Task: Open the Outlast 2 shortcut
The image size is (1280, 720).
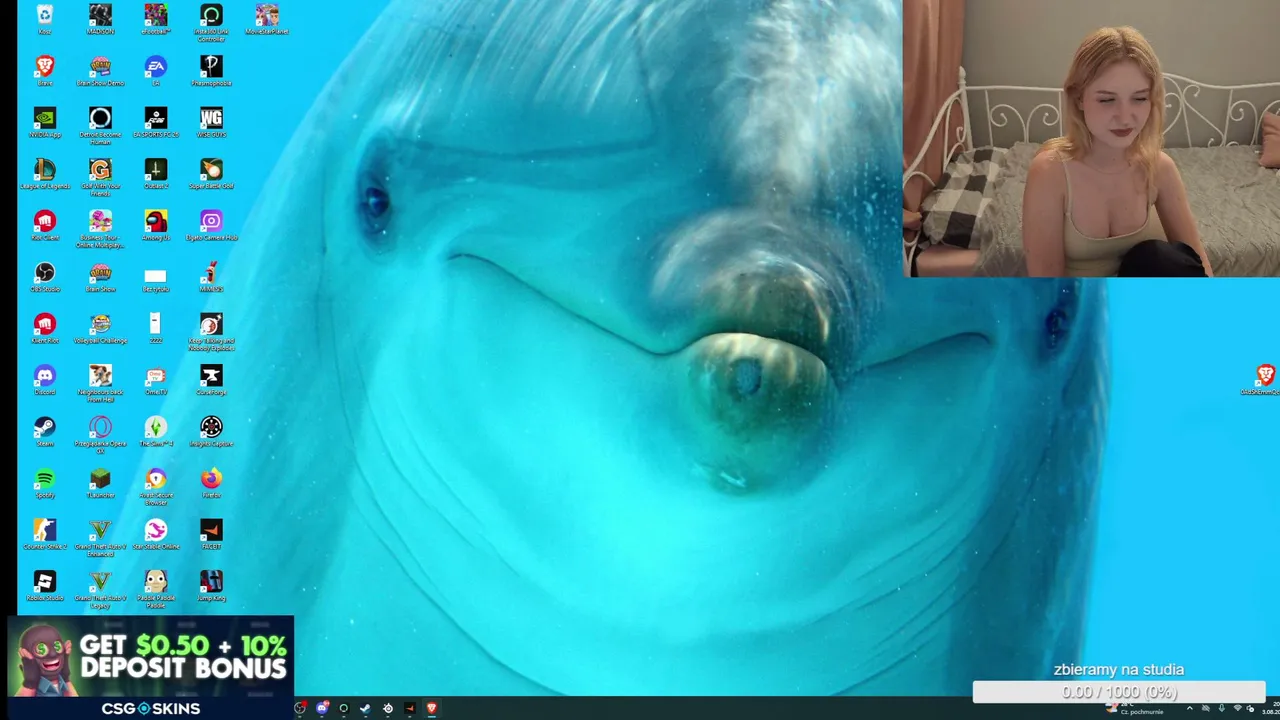Action: [155, 174]
